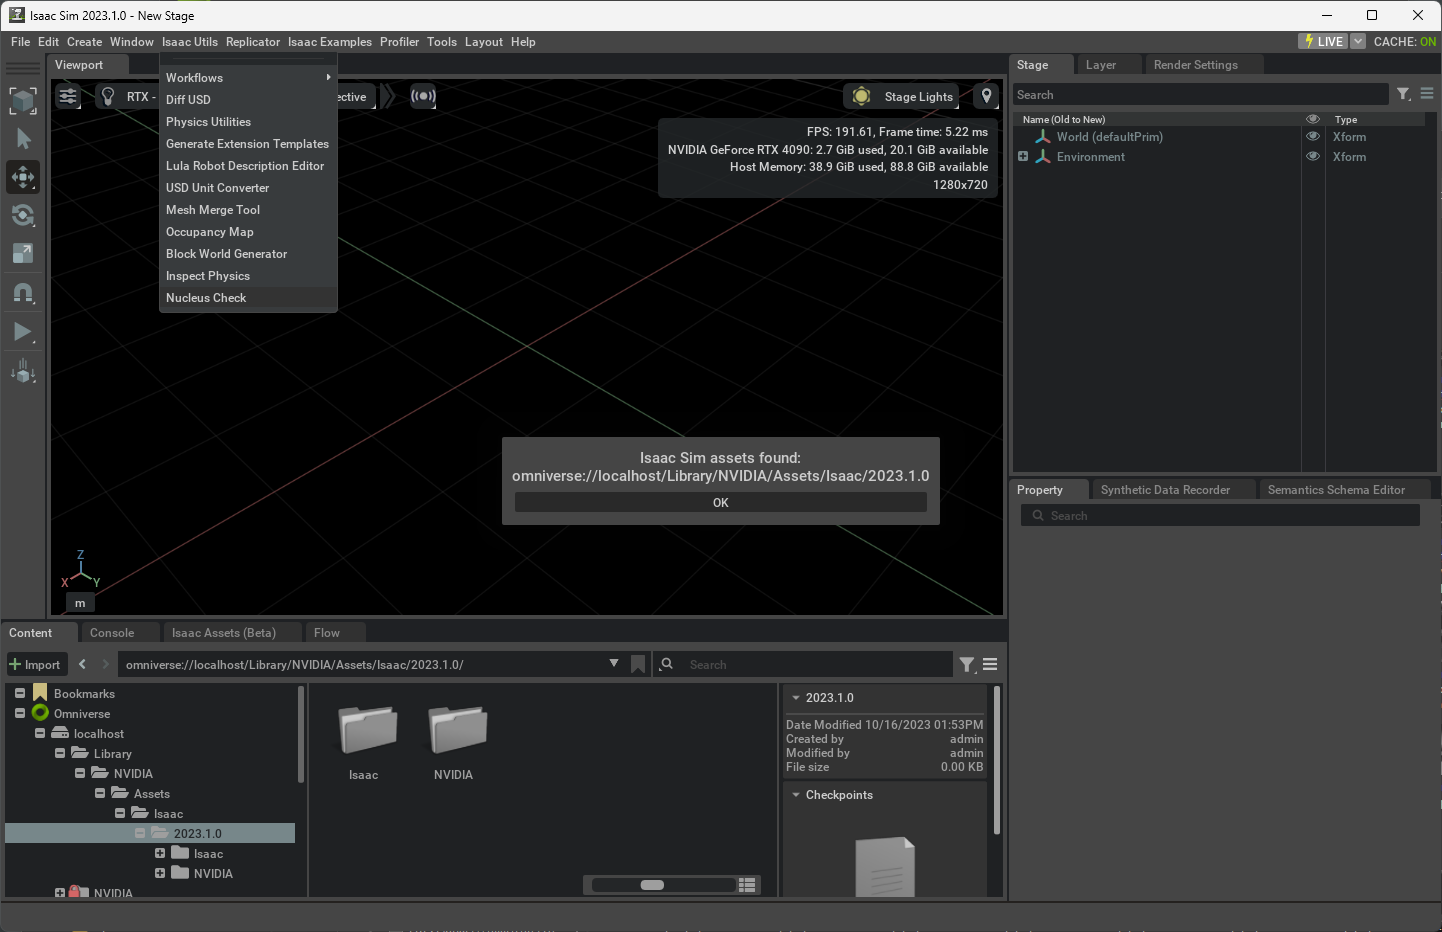Expand the Isaac subfolder under 2023.1.0
1442x932 pixels.
(x=160, y=853)
